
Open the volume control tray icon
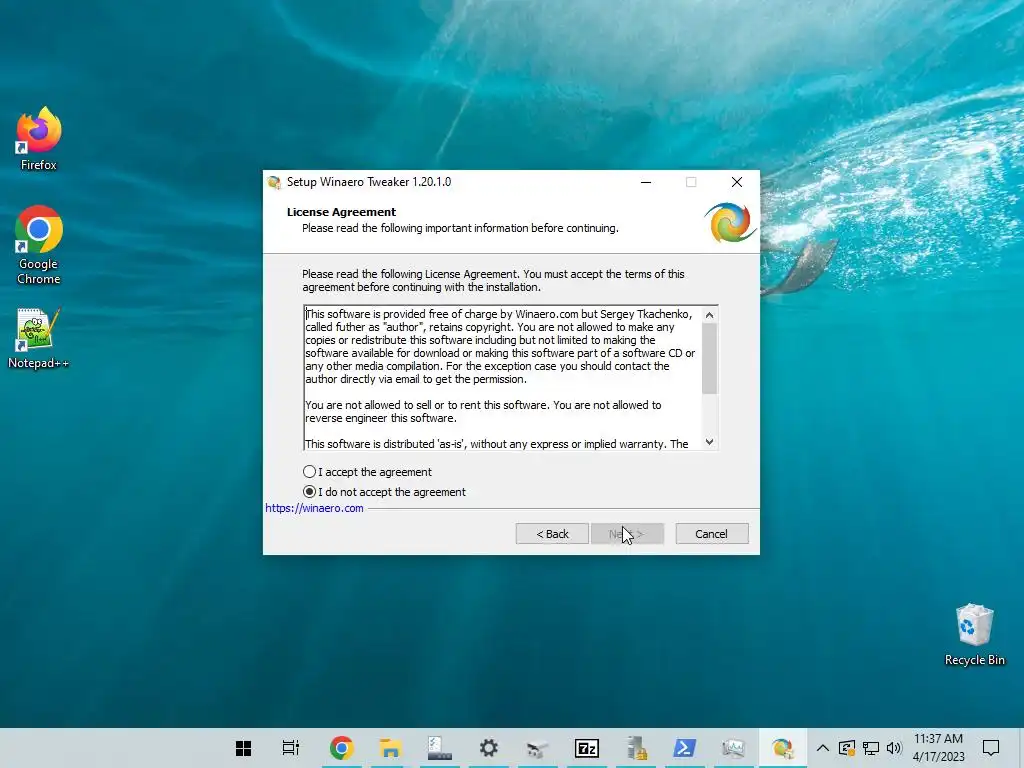point(894,748)
